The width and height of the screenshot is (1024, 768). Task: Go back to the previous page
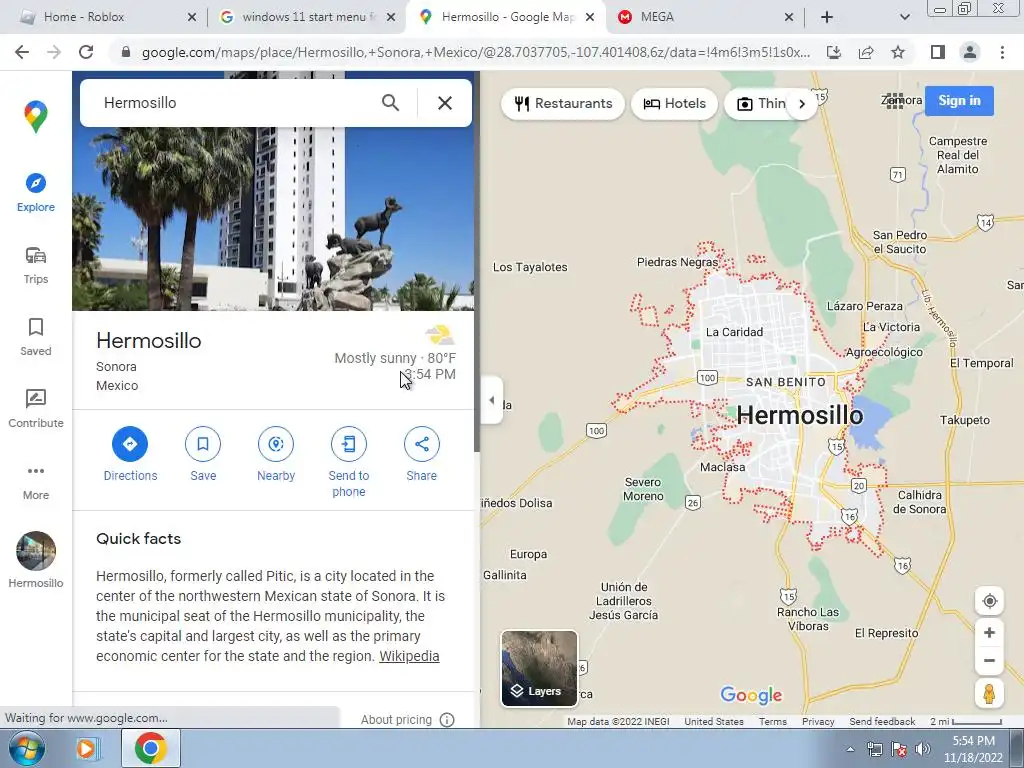(22, 52)
